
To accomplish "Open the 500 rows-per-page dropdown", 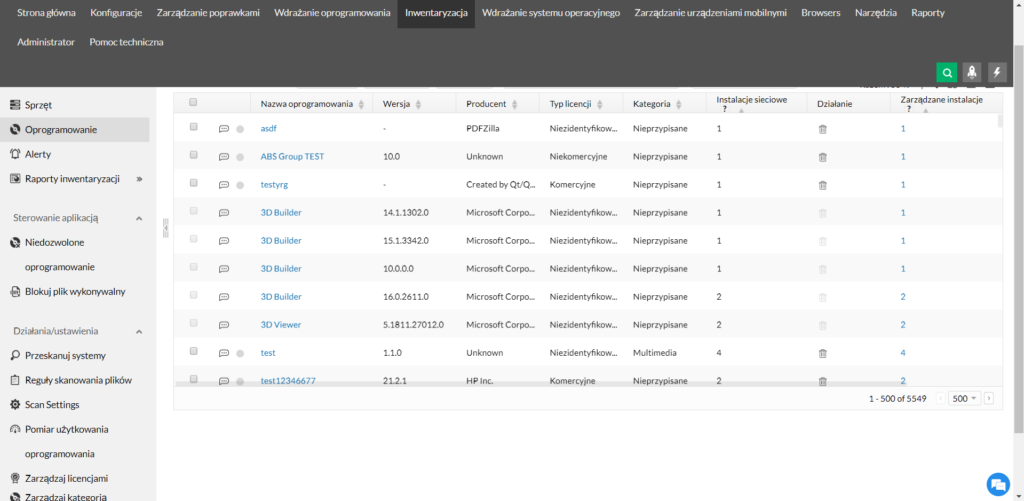I will (x=965, y=398).
